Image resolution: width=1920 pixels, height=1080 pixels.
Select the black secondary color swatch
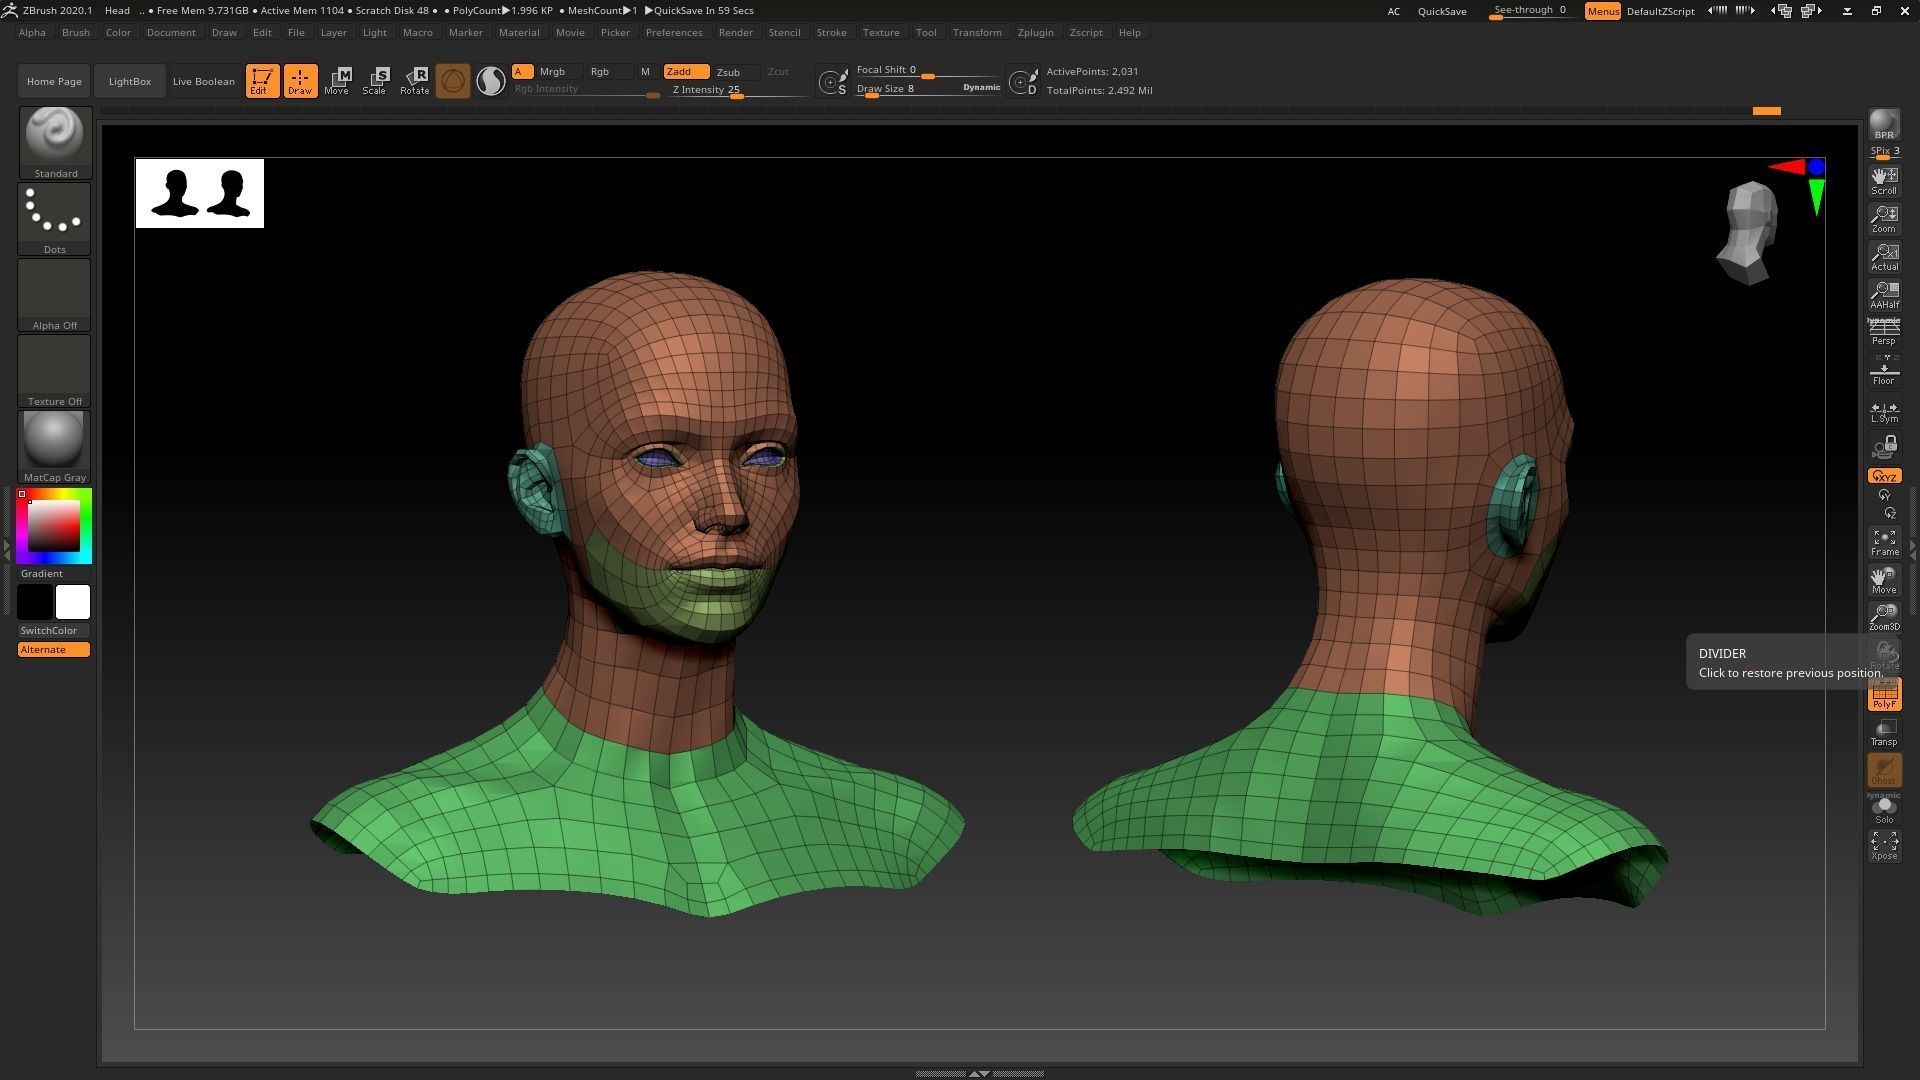[x=35, y=602]
